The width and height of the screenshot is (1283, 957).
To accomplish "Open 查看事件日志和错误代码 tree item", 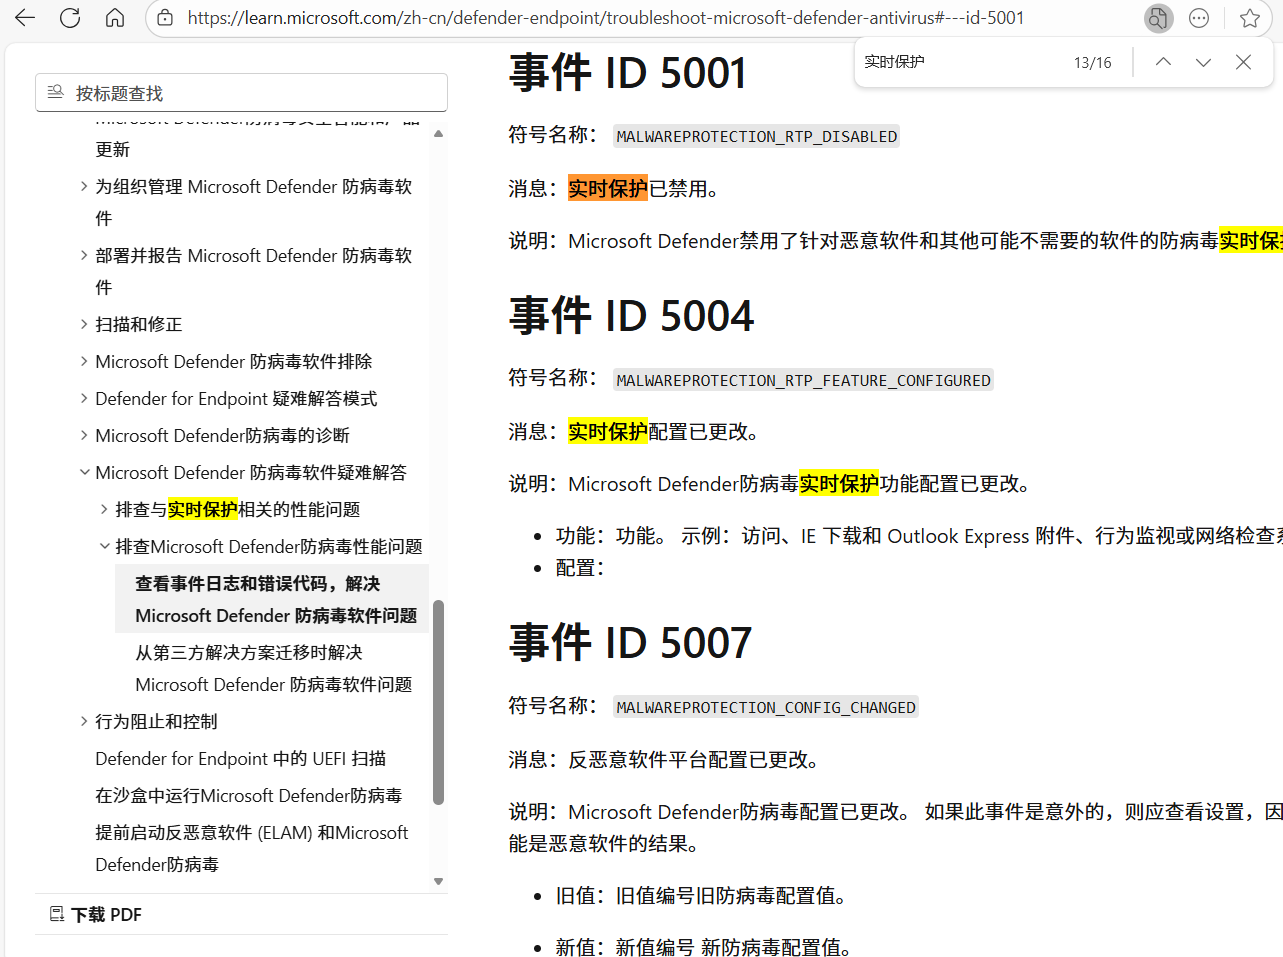I will (272, 599).
